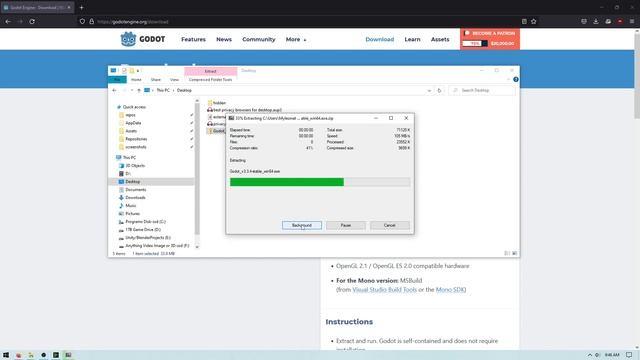Open the Features page in Godot nav
The image size is (640, 360).
pos(193,40)
